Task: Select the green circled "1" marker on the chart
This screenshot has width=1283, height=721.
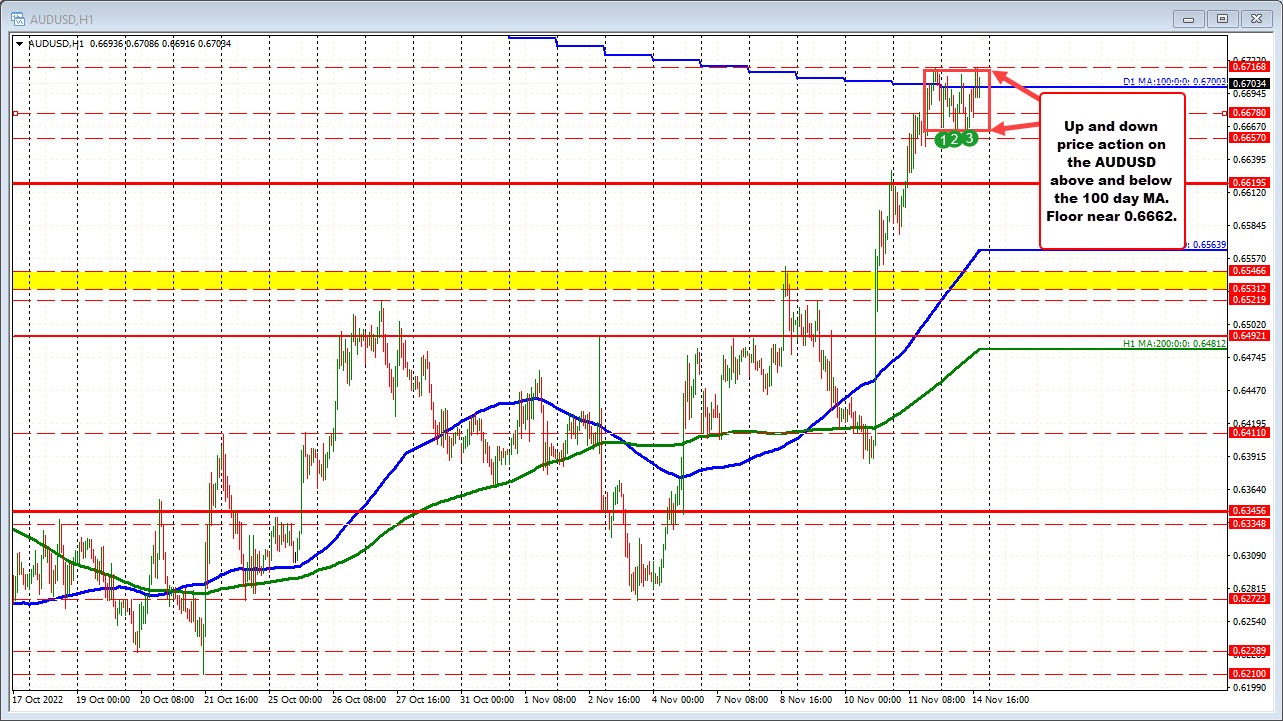Action: pyautogui.click(x=944, y=139)
